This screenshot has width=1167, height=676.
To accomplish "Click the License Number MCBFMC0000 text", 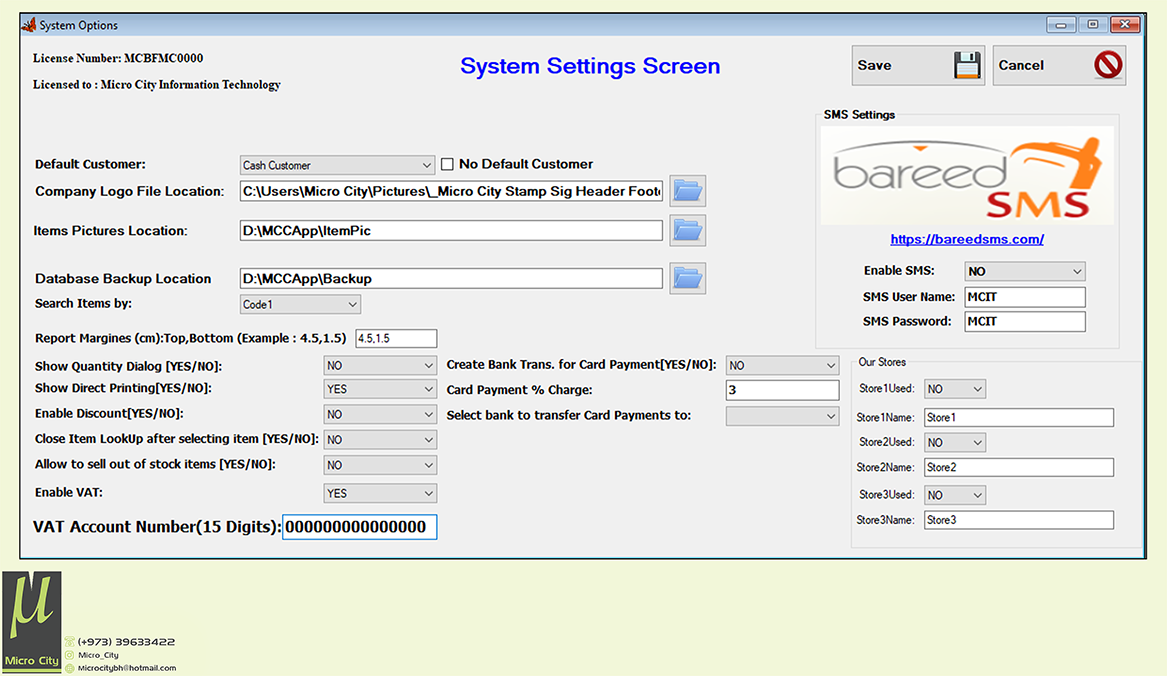I will (118, 58).
